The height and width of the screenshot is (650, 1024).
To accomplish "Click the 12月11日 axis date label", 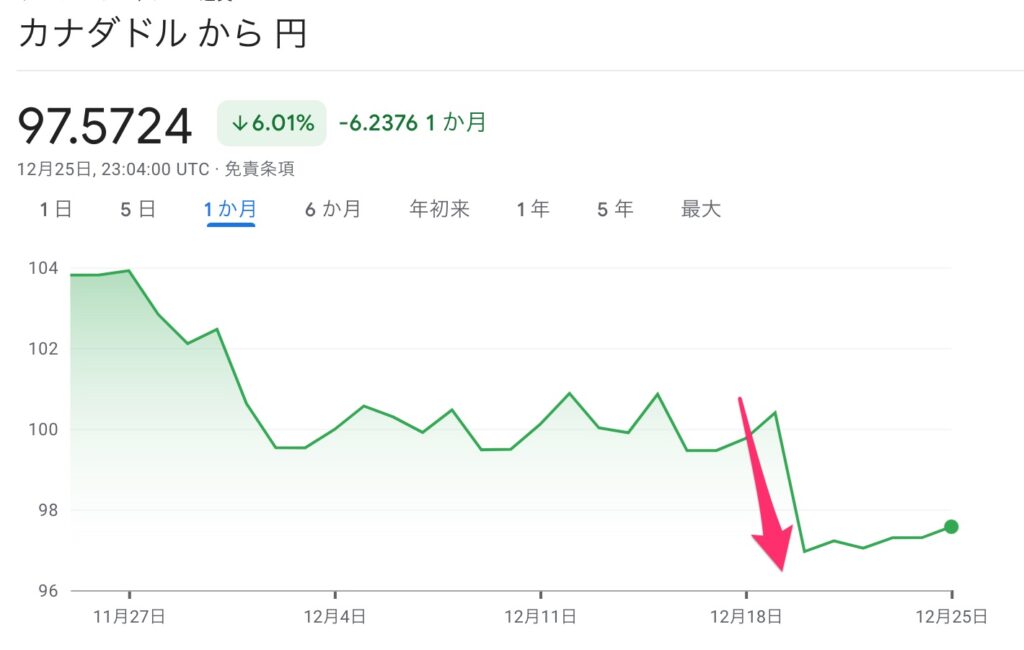I will [541, 616].
